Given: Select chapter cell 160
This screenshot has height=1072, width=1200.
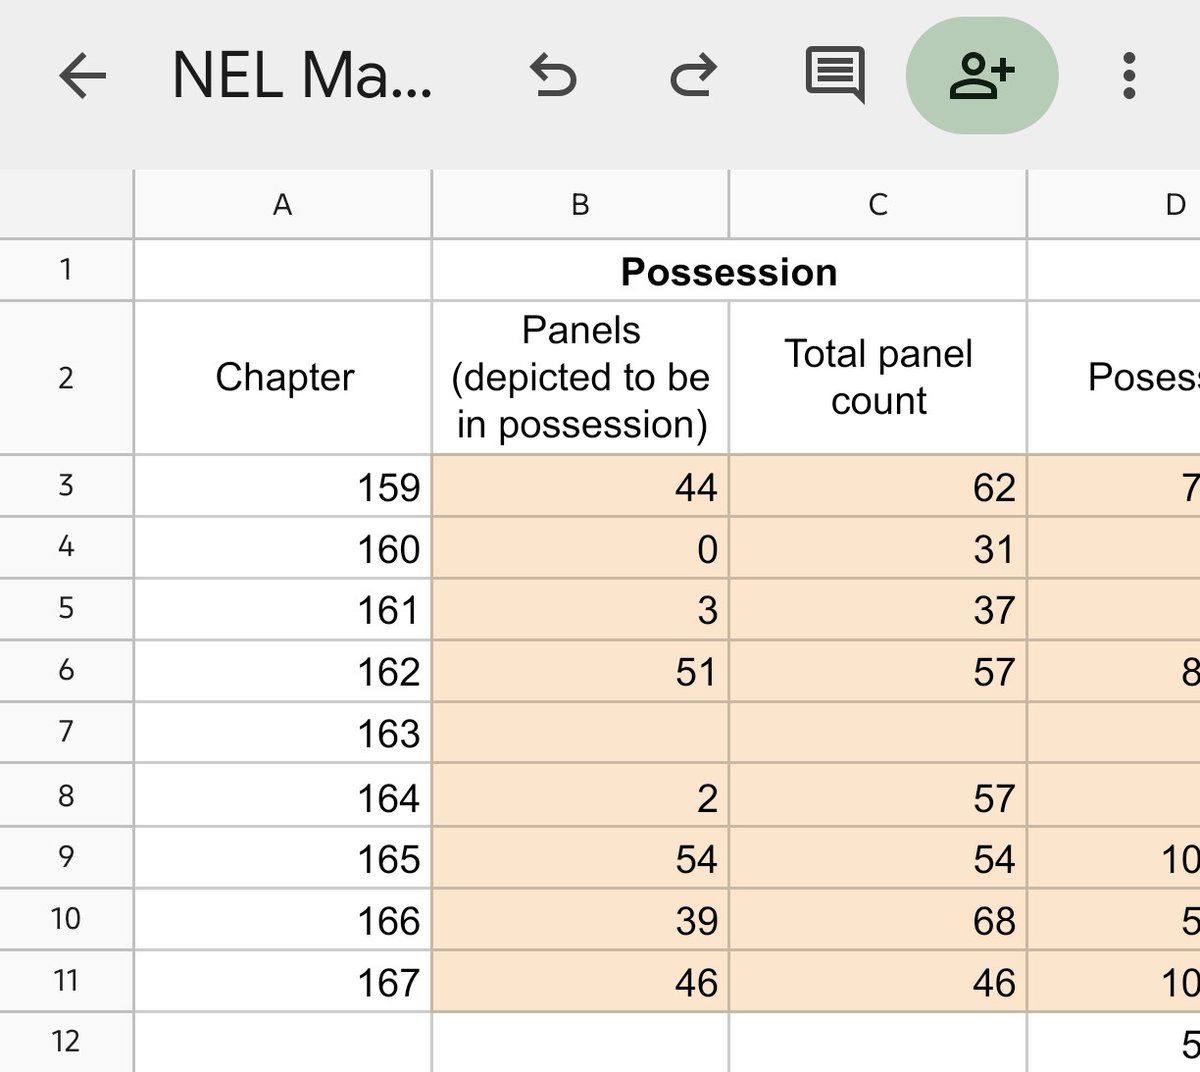Looking at the screenshot, I should pyautogui.click(x=283, y=548).
